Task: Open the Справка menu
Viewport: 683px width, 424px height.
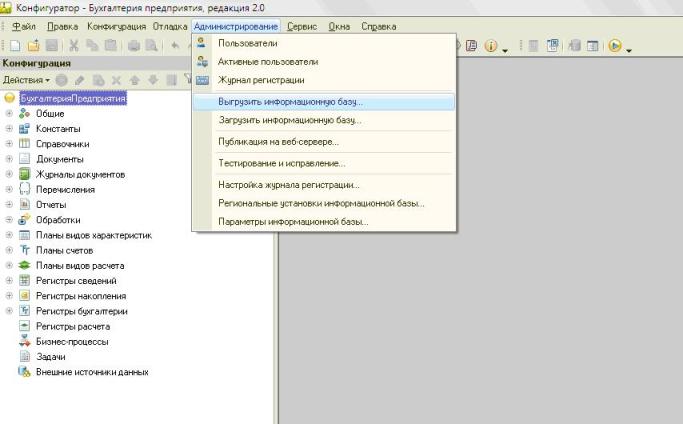Action: (x=379, y=27)
